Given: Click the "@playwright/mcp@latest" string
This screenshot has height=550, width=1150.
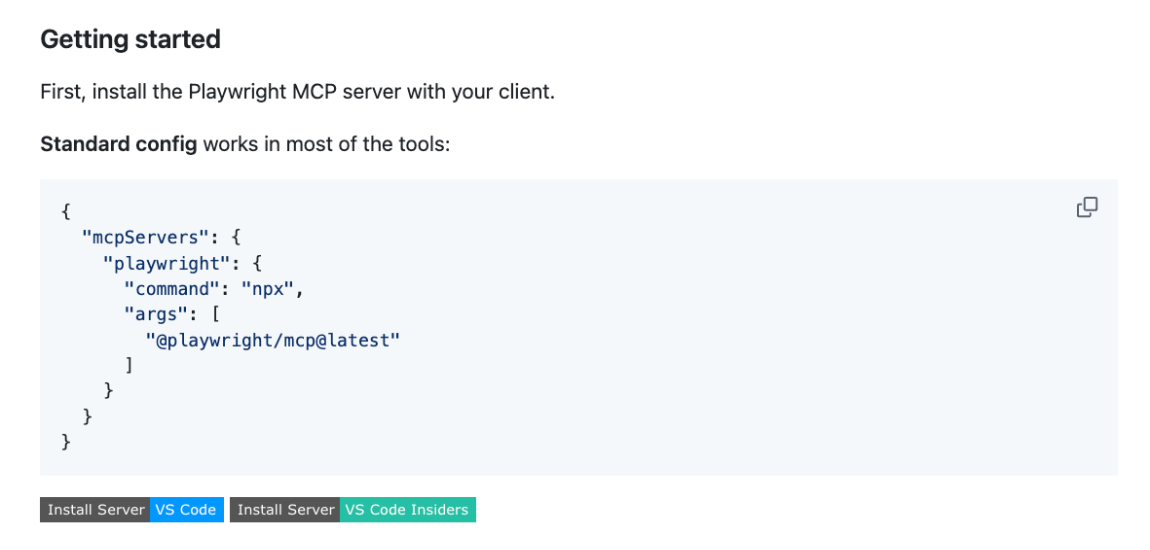Looking at the screenshot, I should coord(272,340).
